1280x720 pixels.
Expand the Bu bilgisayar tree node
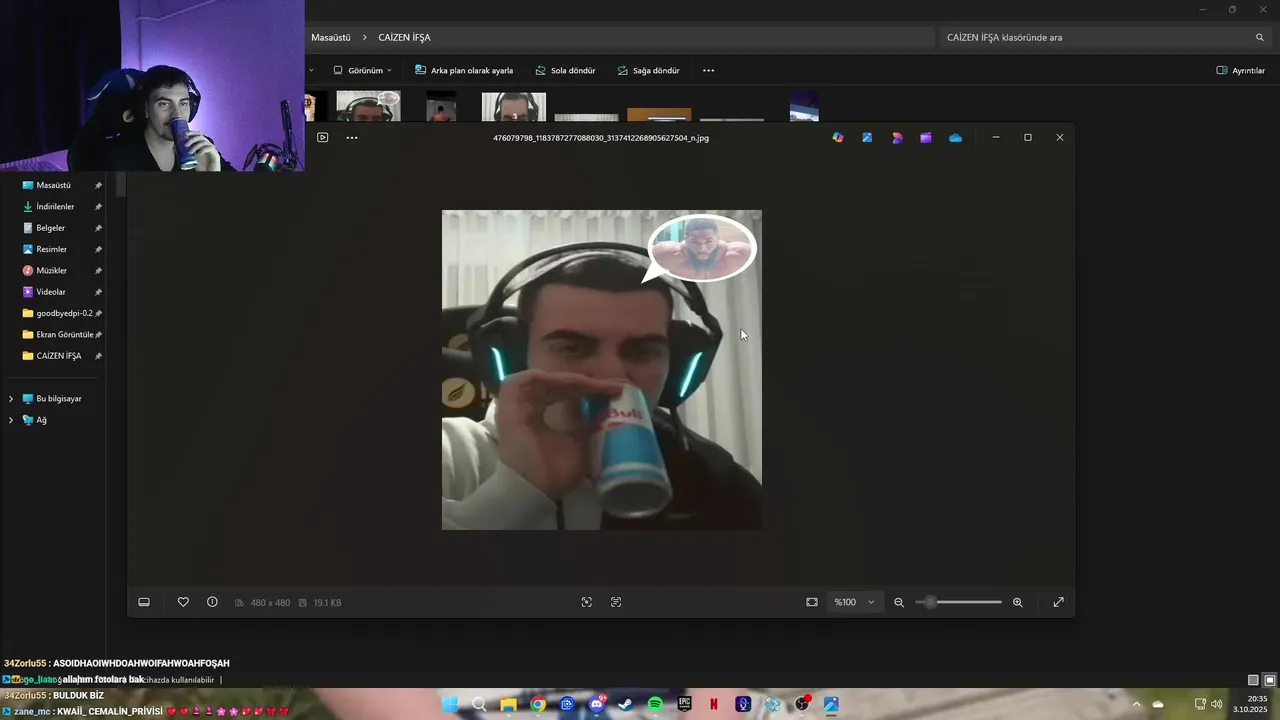click(x=11, y=399)
